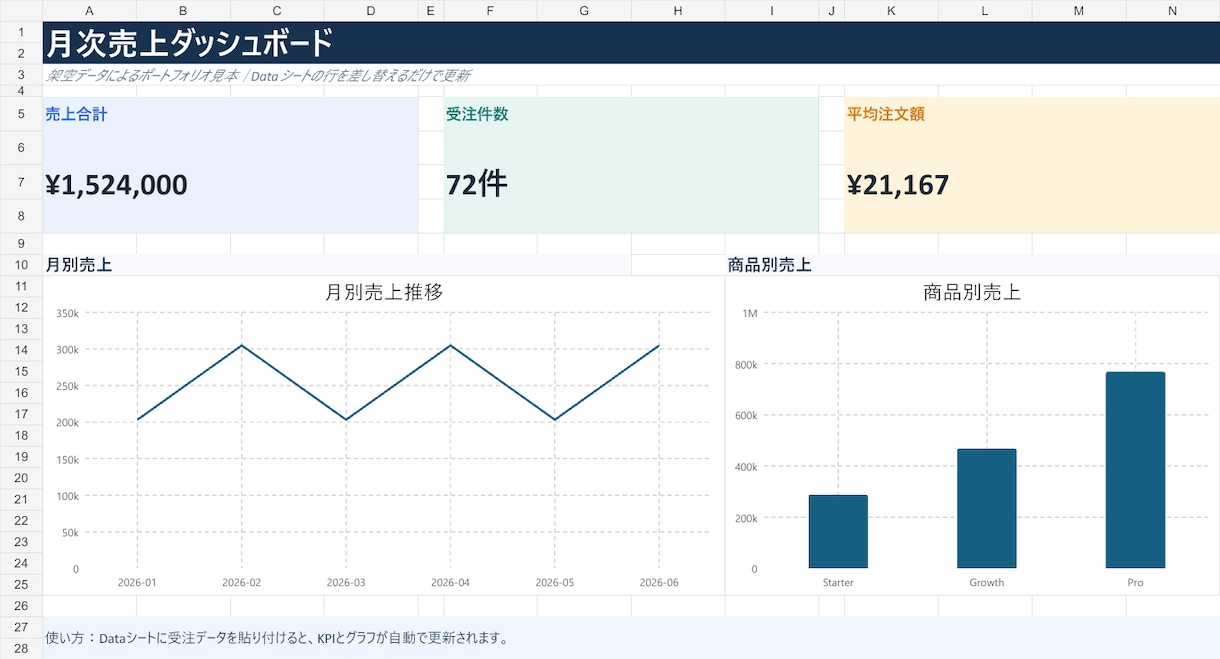1220x659 pixels.
Task: Click the 150k axis value
Action: [x=68, y=459]
